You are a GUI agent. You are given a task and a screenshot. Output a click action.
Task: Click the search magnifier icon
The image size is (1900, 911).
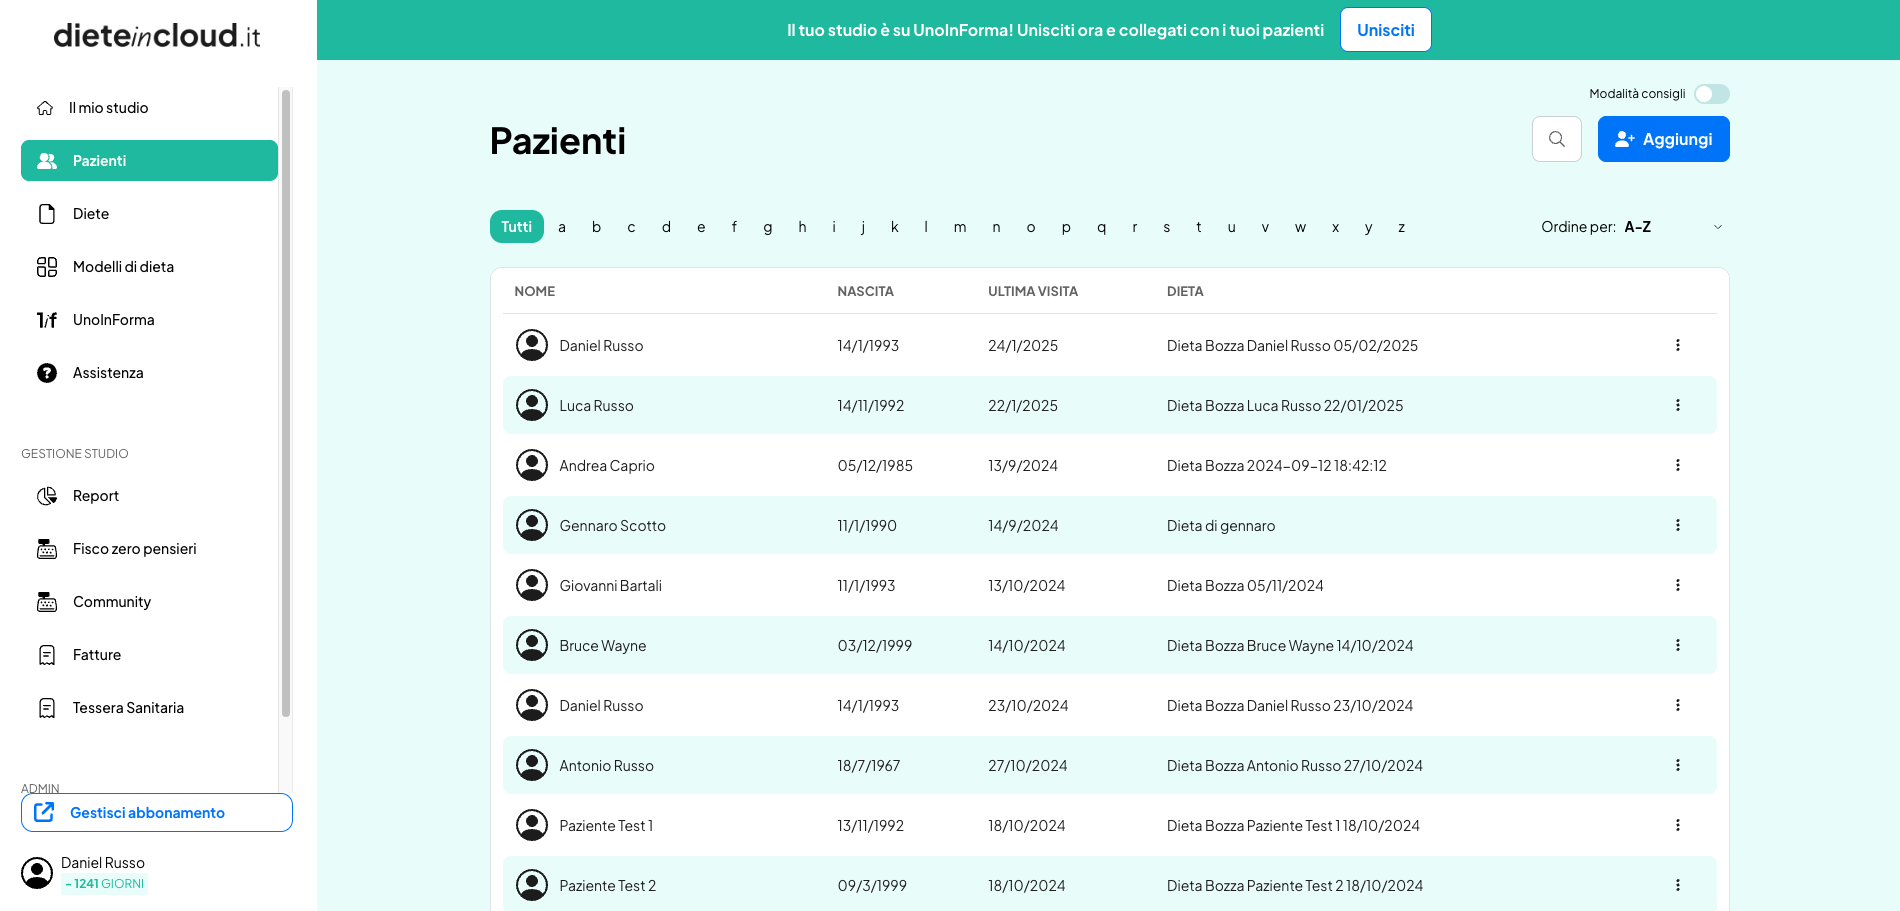[1556, 139]
